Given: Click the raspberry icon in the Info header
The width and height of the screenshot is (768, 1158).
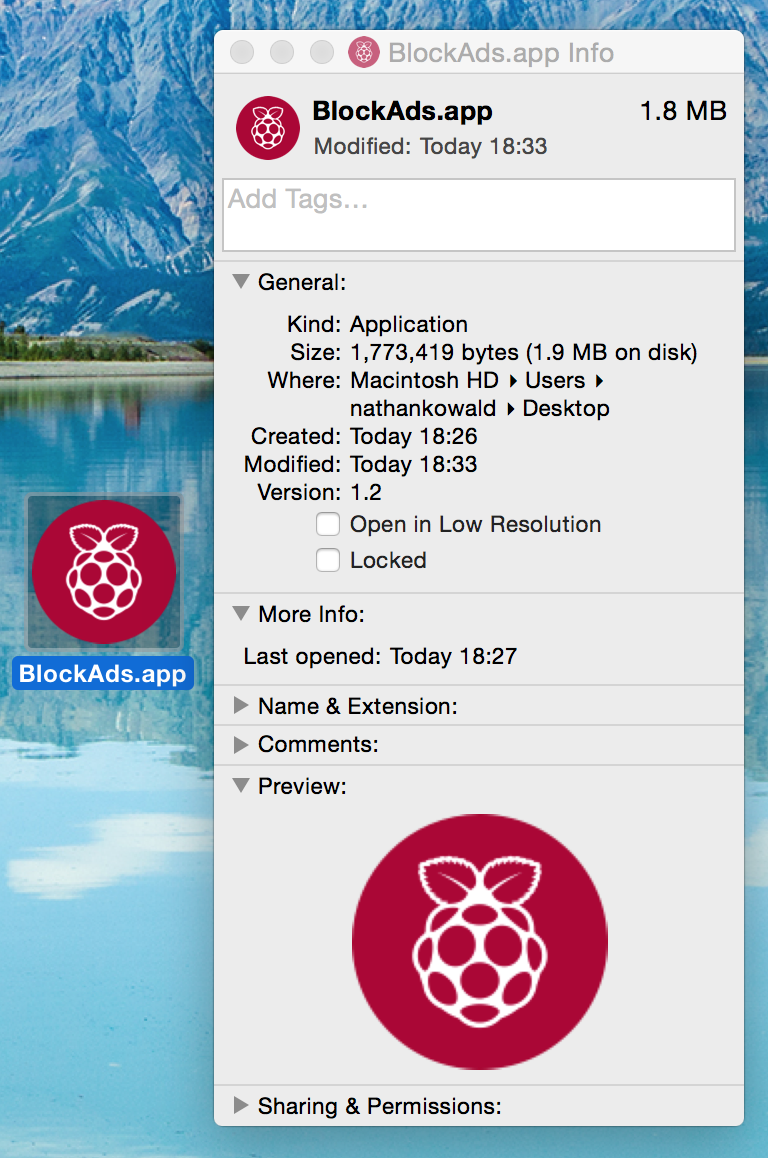Looking at the screenshot, I should point(268,128).
